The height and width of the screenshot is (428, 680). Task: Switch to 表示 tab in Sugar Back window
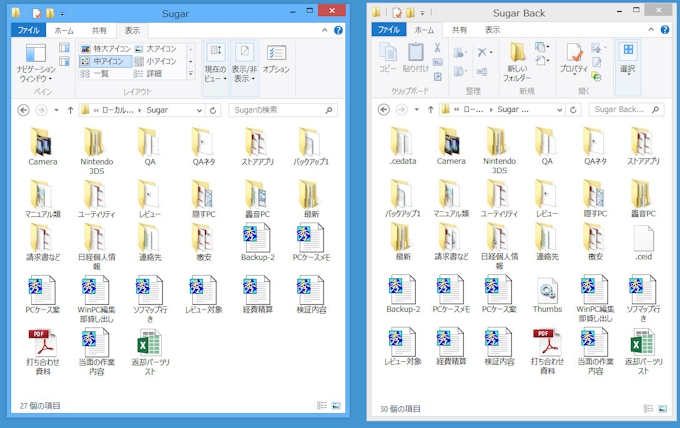[492, 30]
